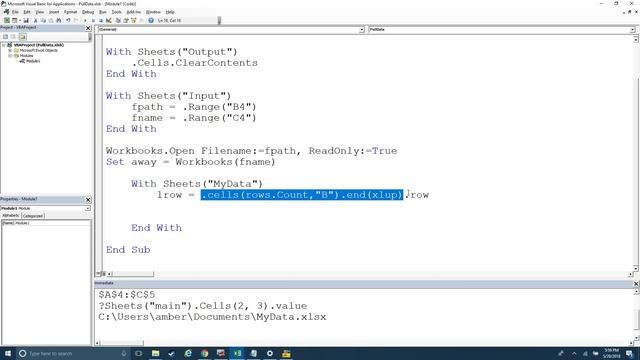640x360 pixels.
Task: Open the Debug menu
Action: pos(88,12)
